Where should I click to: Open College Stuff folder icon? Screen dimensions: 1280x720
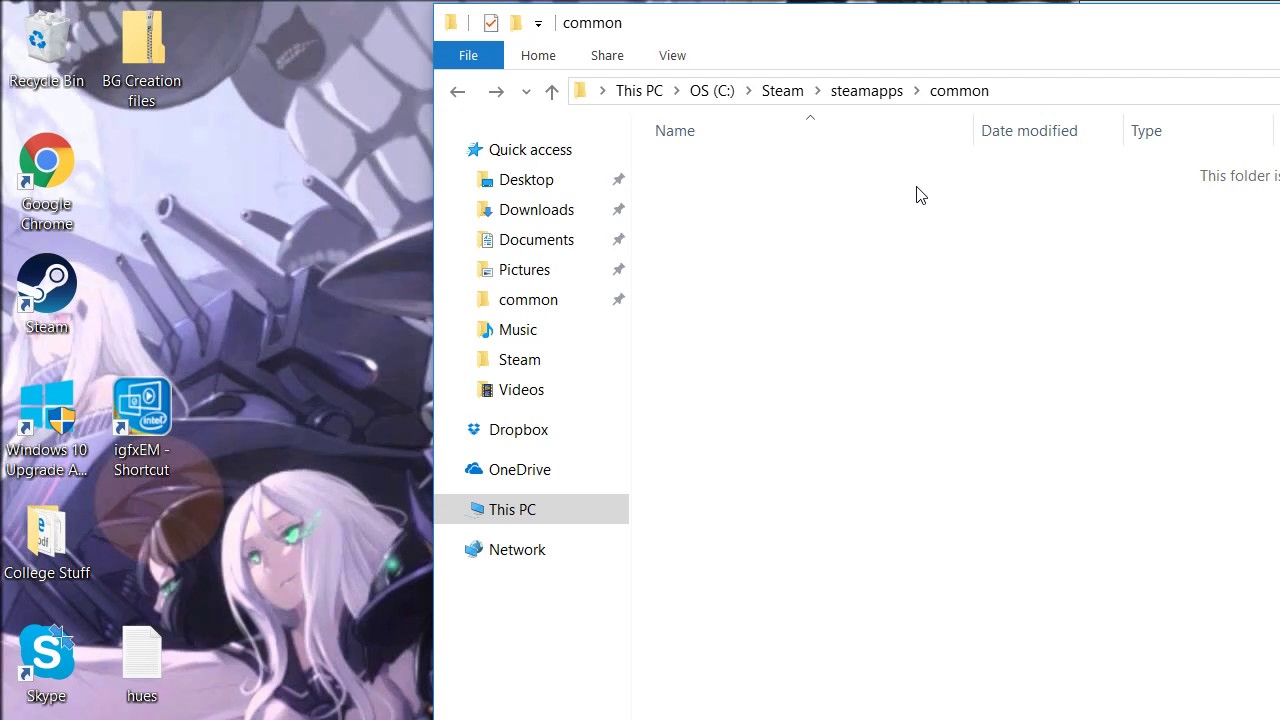click(x=47, y=543)
